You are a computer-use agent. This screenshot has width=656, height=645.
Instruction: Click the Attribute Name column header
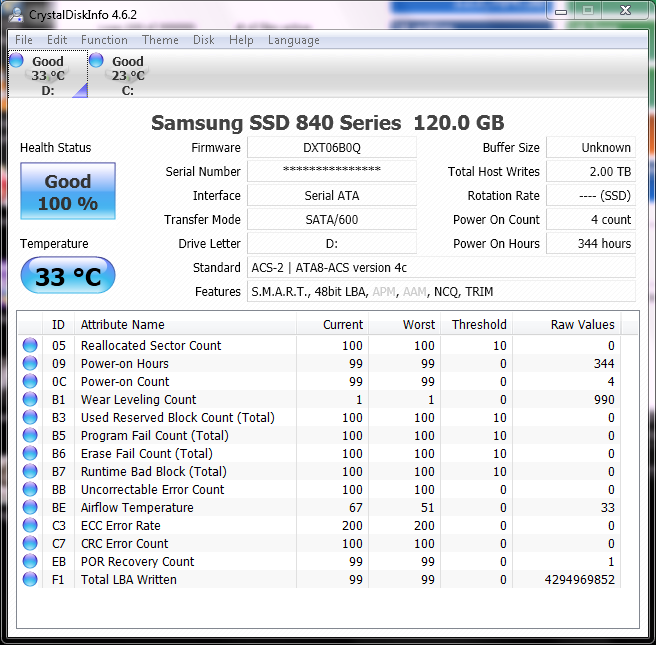tap(186, 325)
